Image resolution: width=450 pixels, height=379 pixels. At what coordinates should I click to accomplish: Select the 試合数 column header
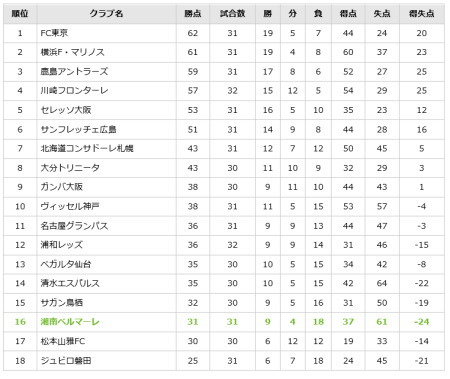click(x=232, y=14)
